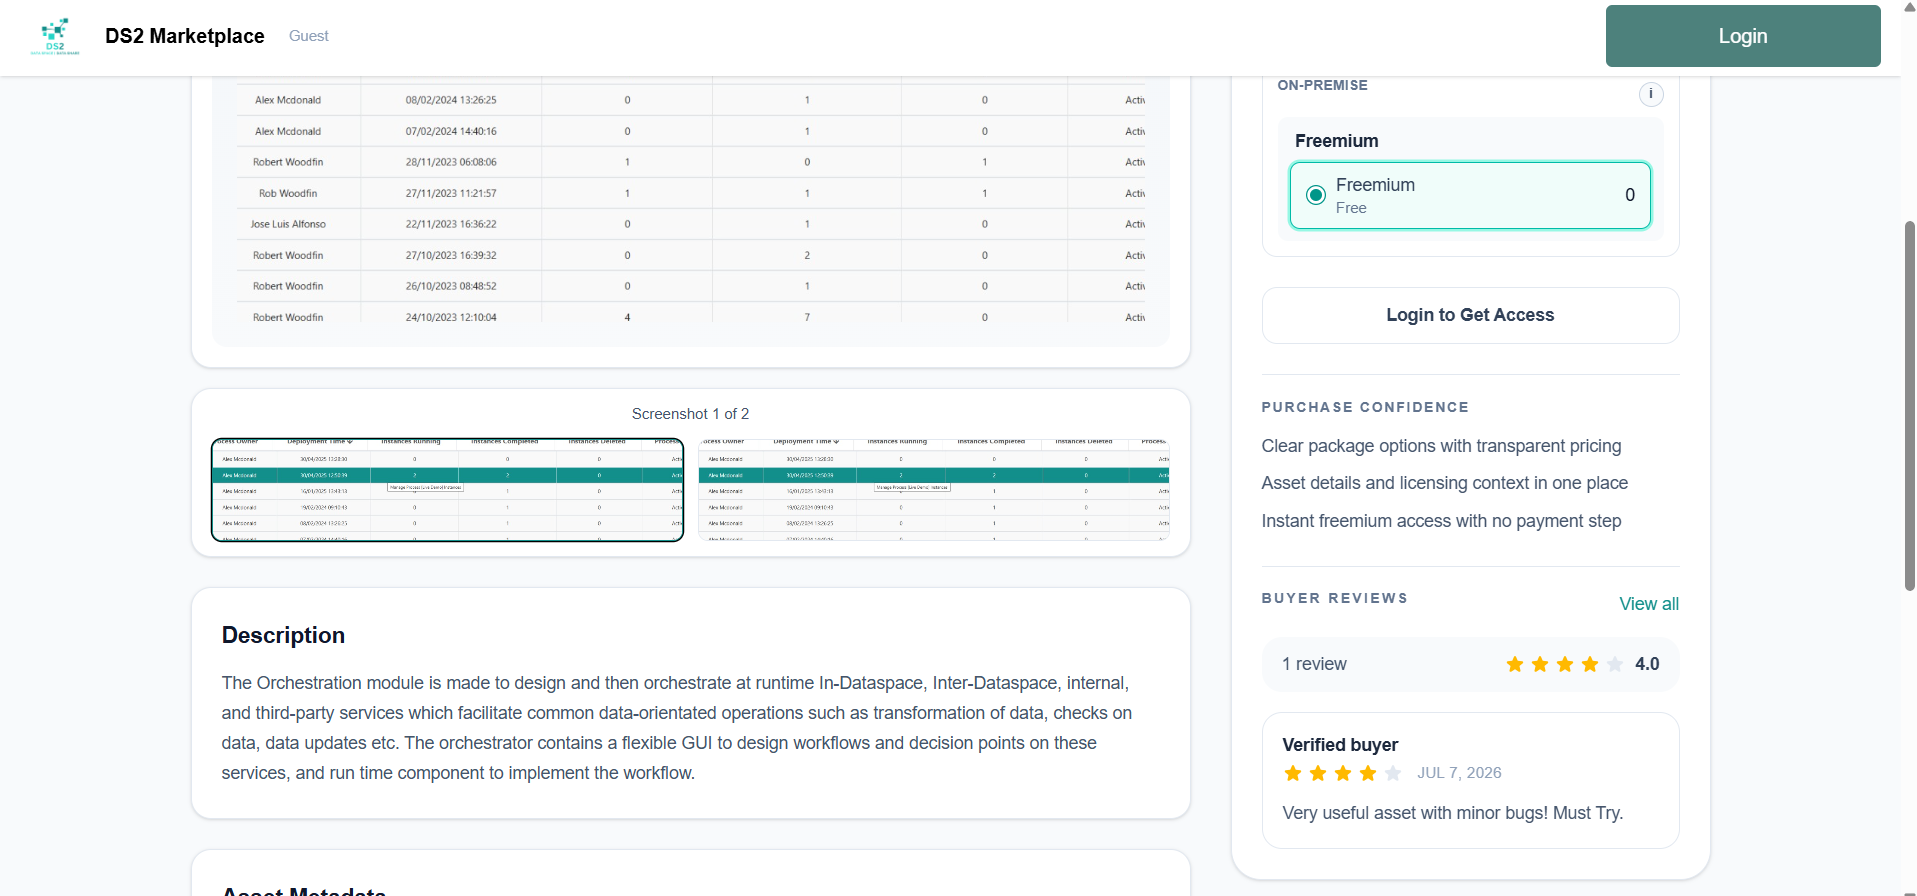Click the 'Screenshot 1 of 2' caption
The image size is (1917, 896).
690,414
